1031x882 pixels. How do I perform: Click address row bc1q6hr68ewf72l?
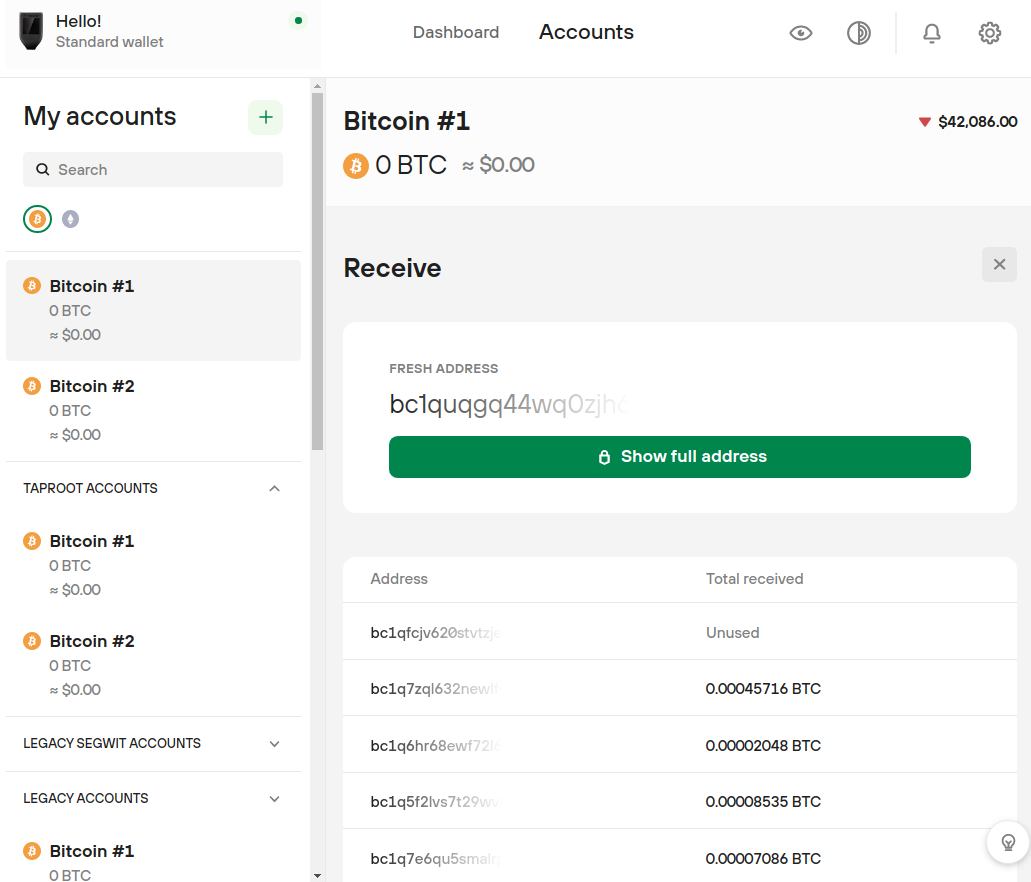pyautogui.click(x=680, y=745)
